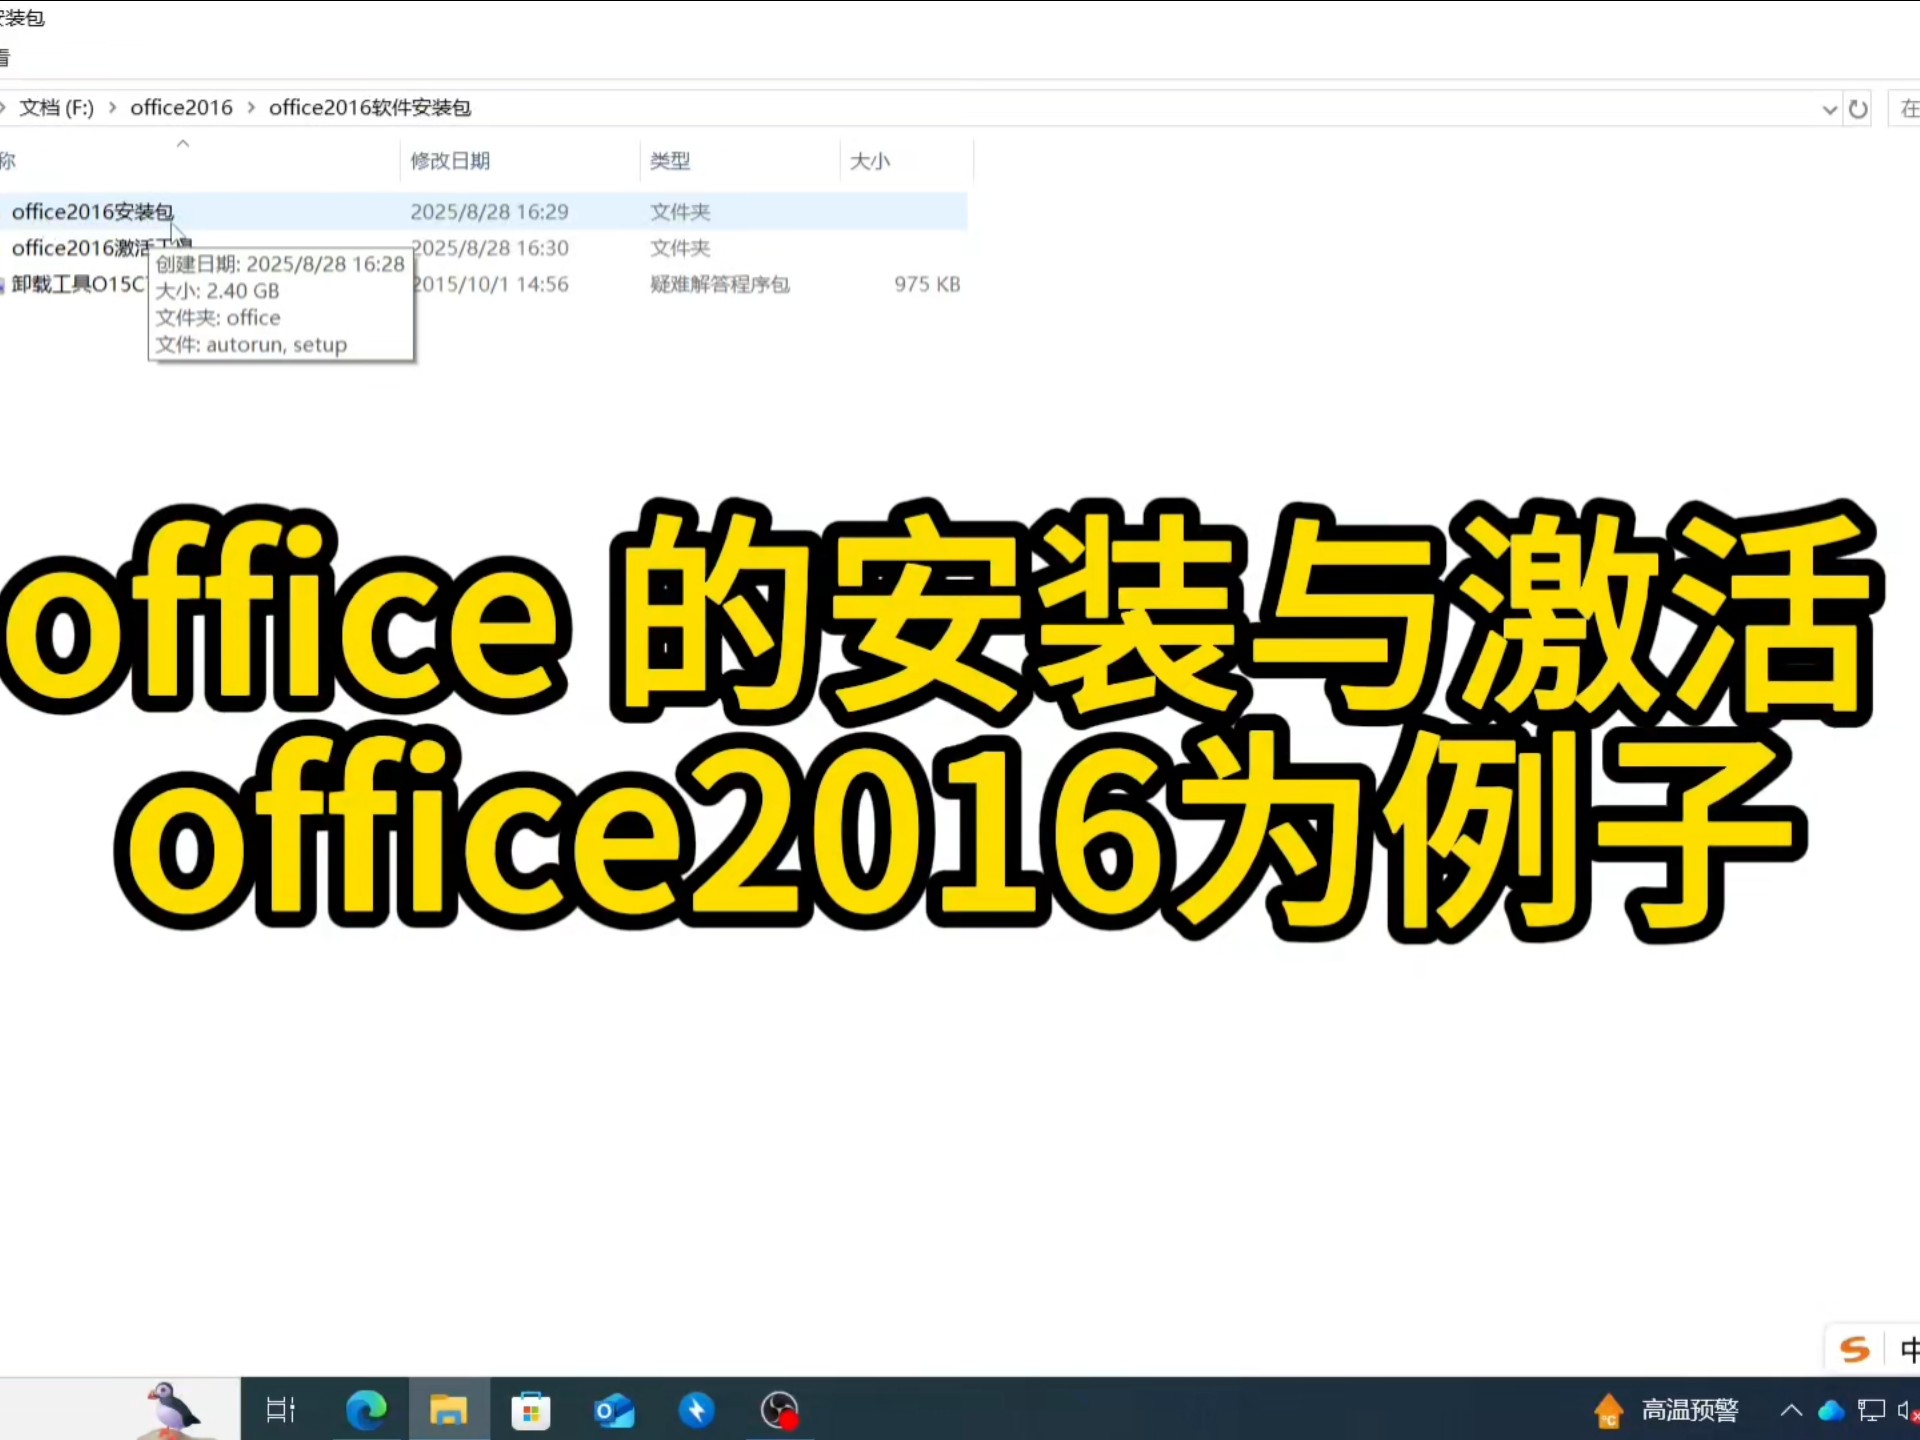
Task: Open address bar history dropdown
Action: point(1829,109)
